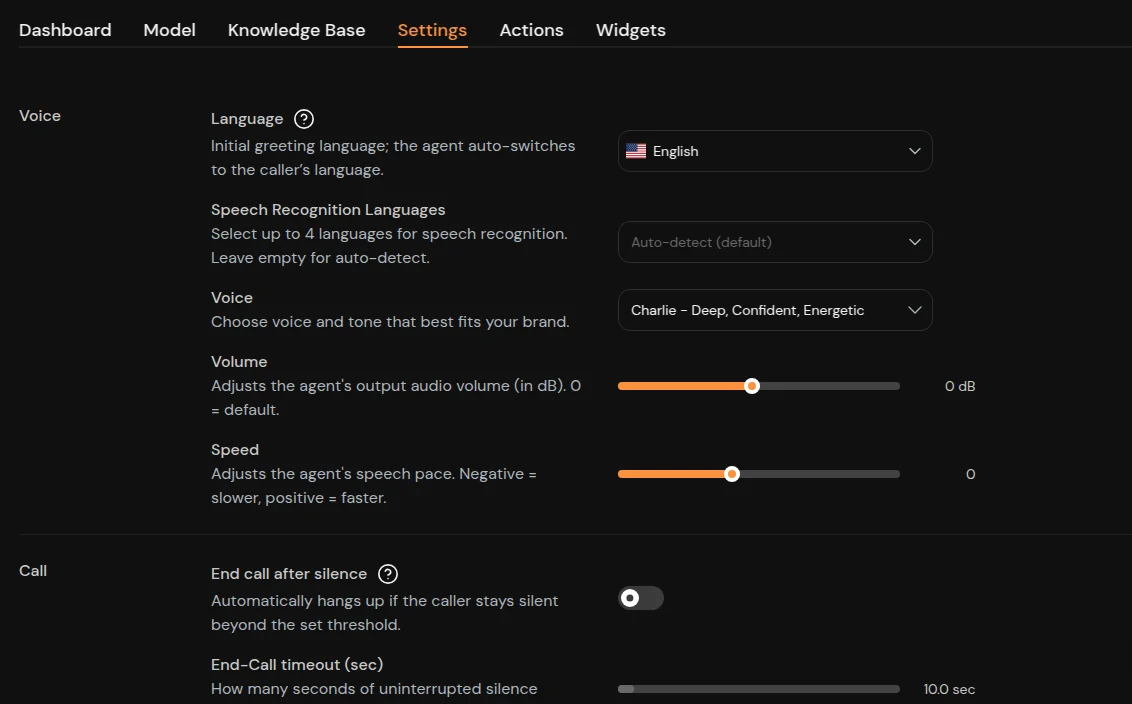Open the English language dropdown

click(x=775, y=151)
